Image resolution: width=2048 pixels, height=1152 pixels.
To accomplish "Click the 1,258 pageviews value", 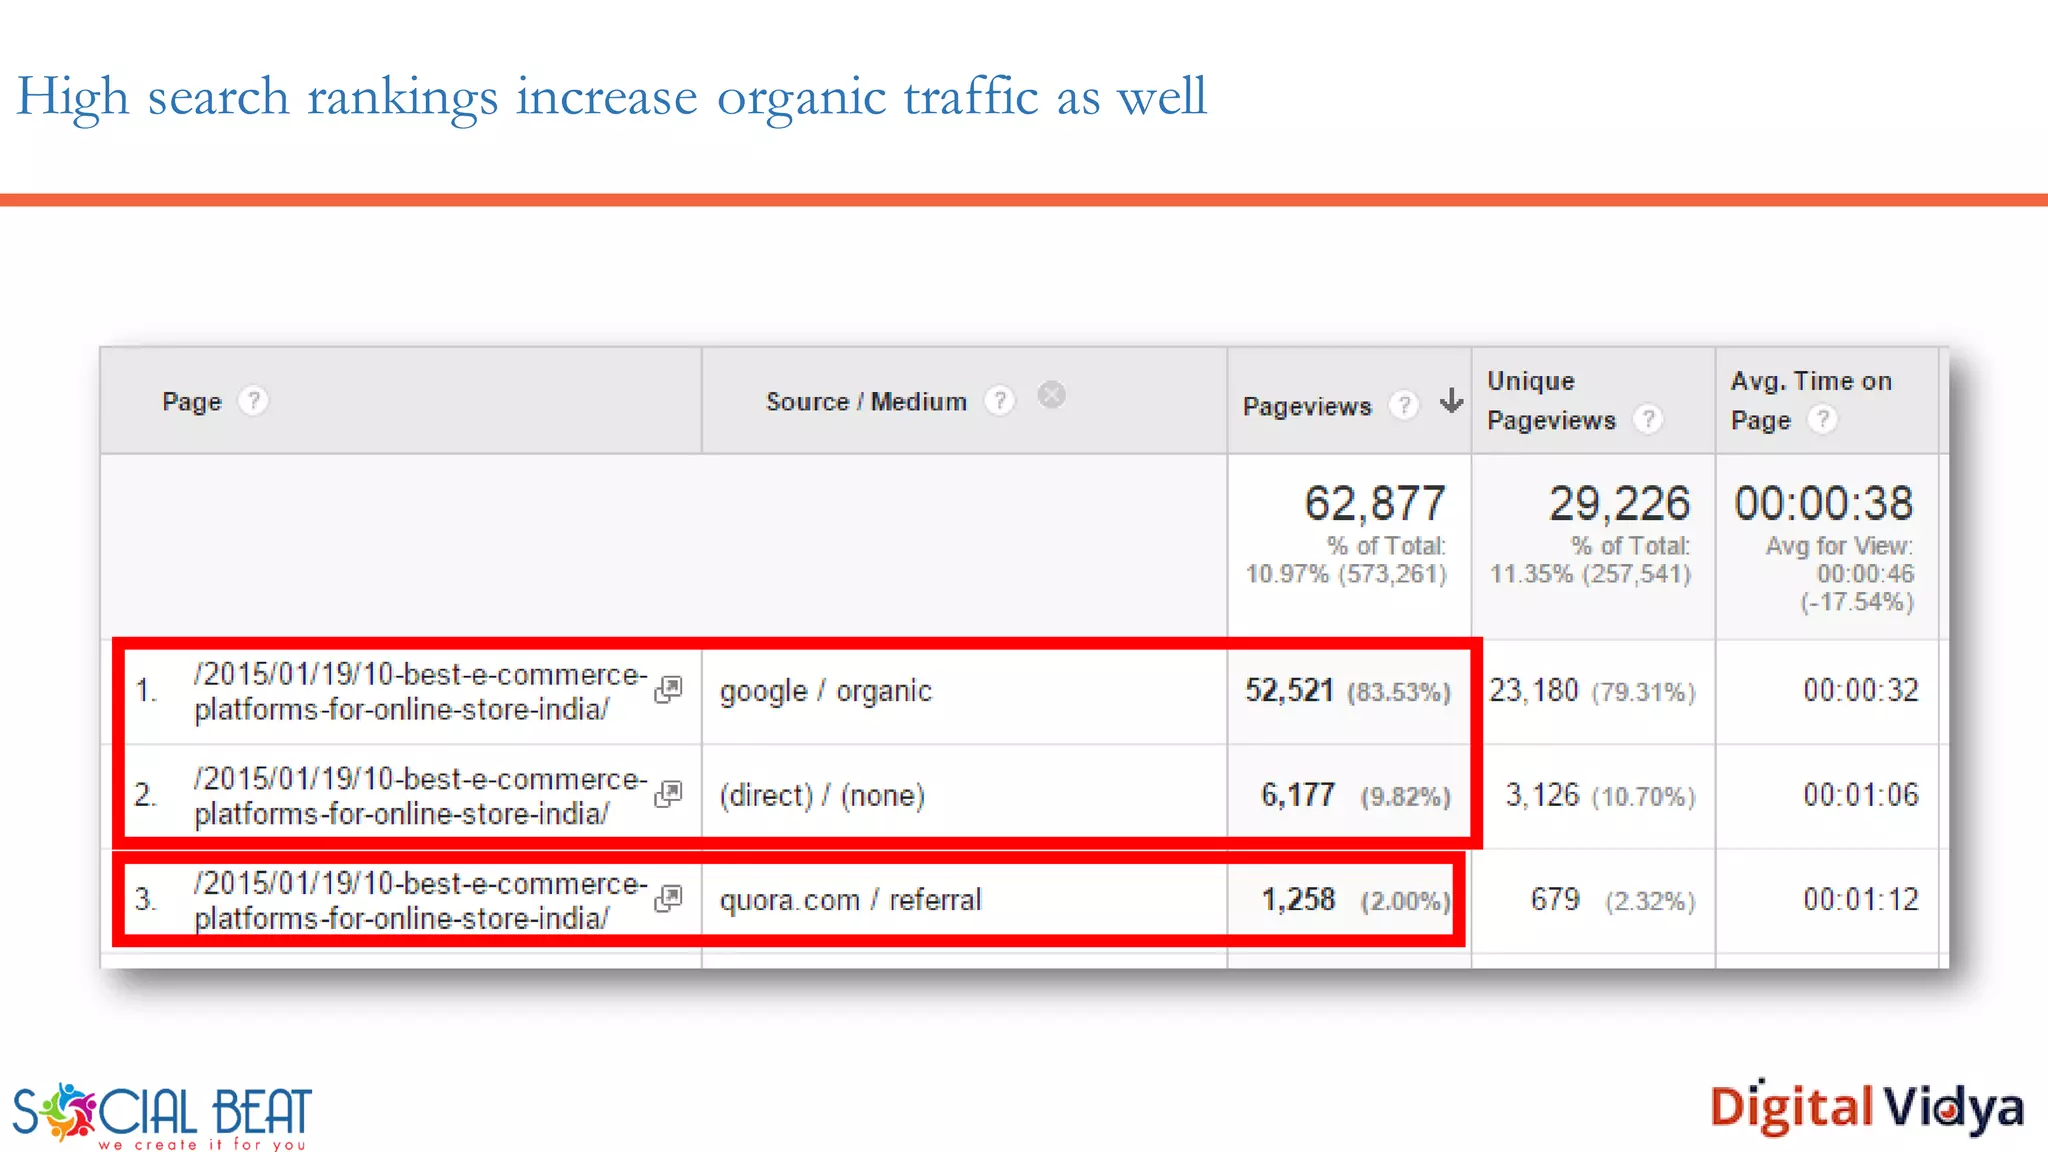I will click(x=1298, y=899).
